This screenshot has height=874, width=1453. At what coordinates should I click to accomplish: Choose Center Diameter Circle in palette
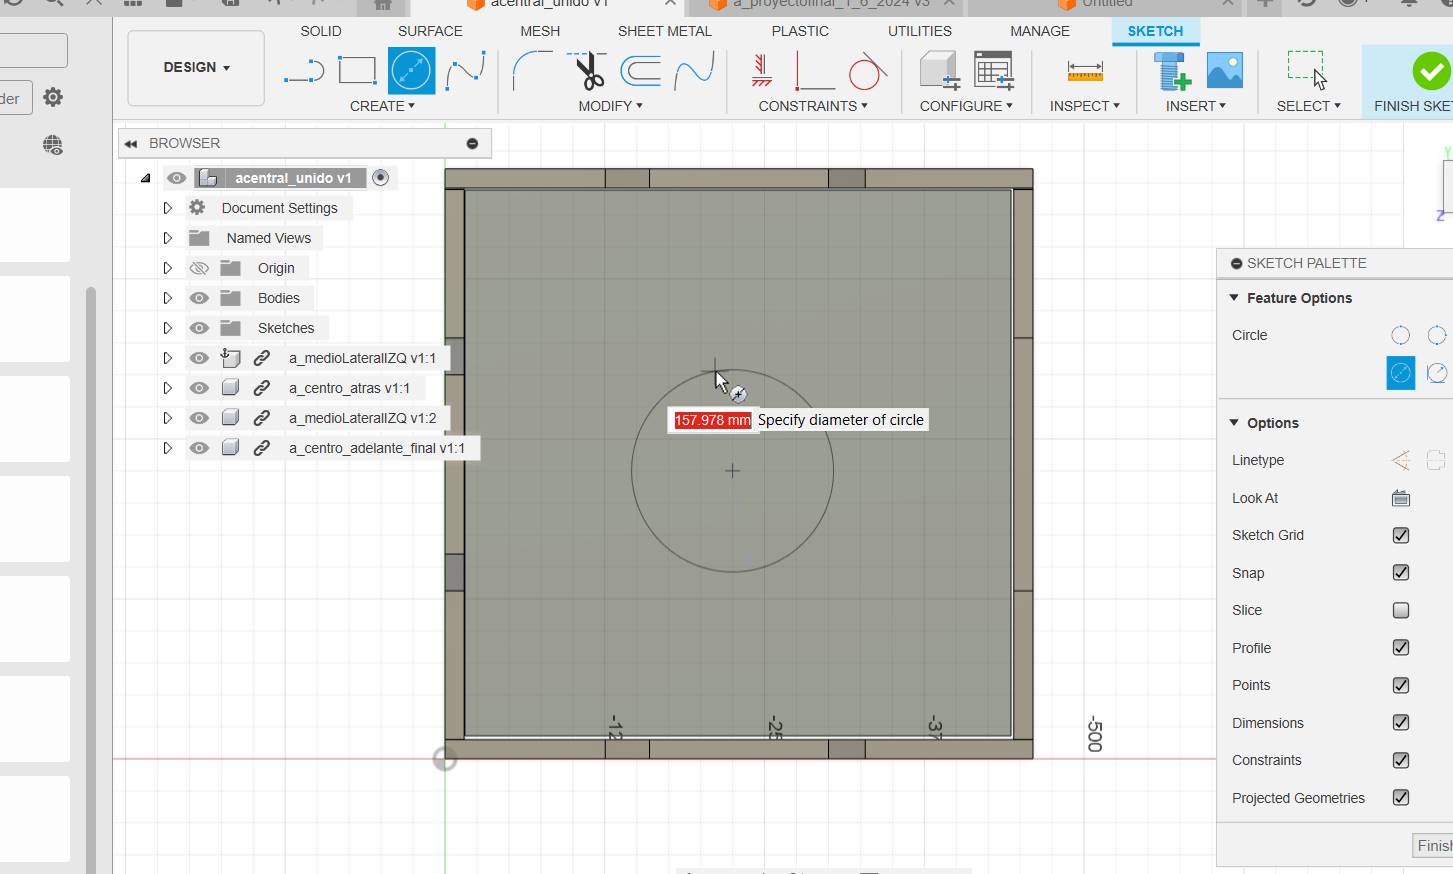(x=1400, y=335)
